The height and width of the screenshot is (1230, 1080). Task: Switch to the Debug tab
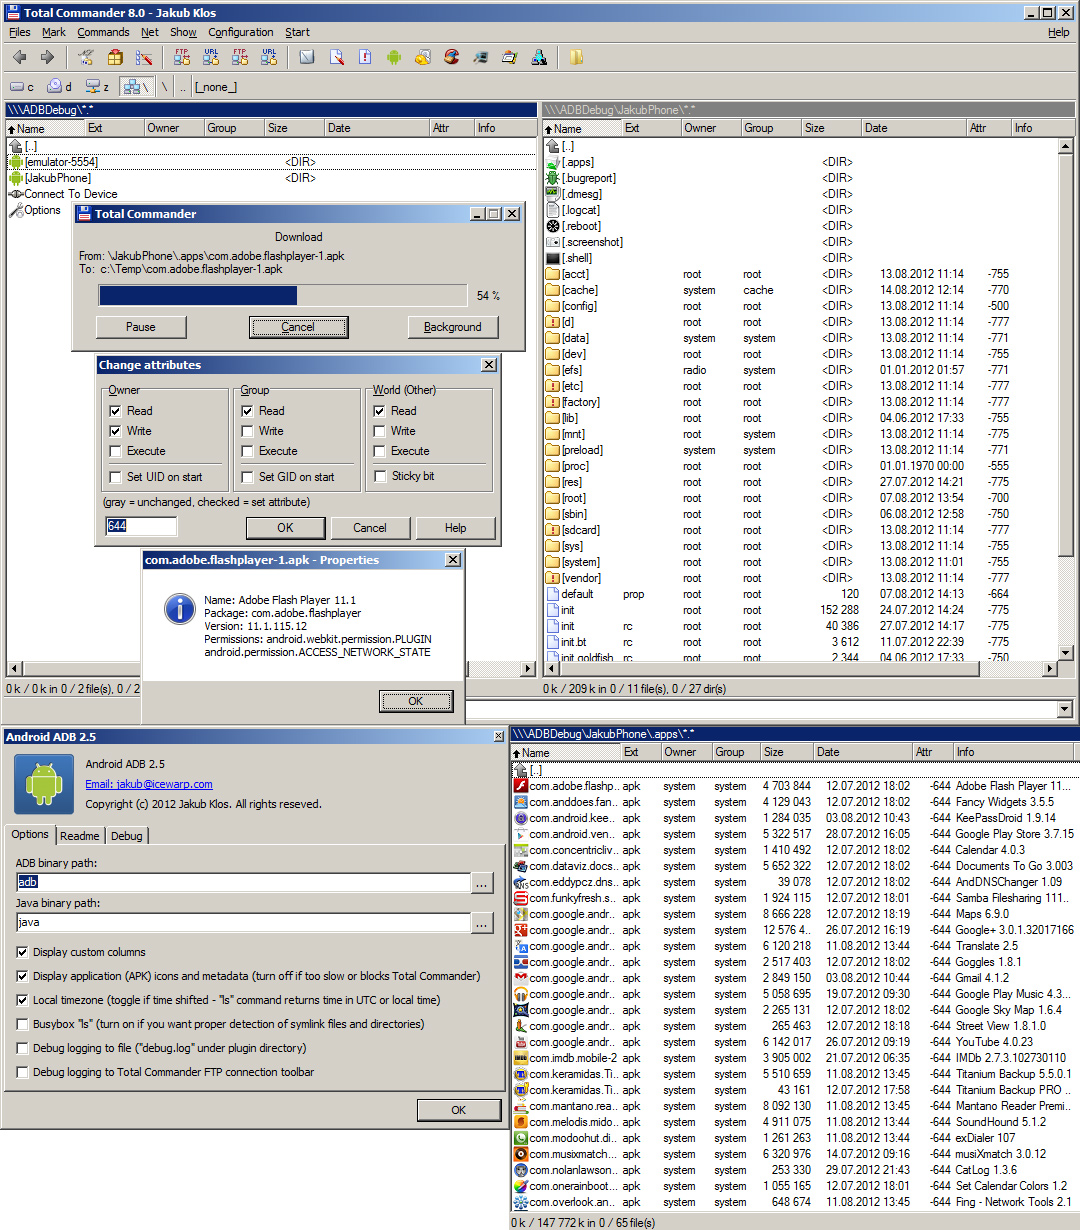(126, 836)
